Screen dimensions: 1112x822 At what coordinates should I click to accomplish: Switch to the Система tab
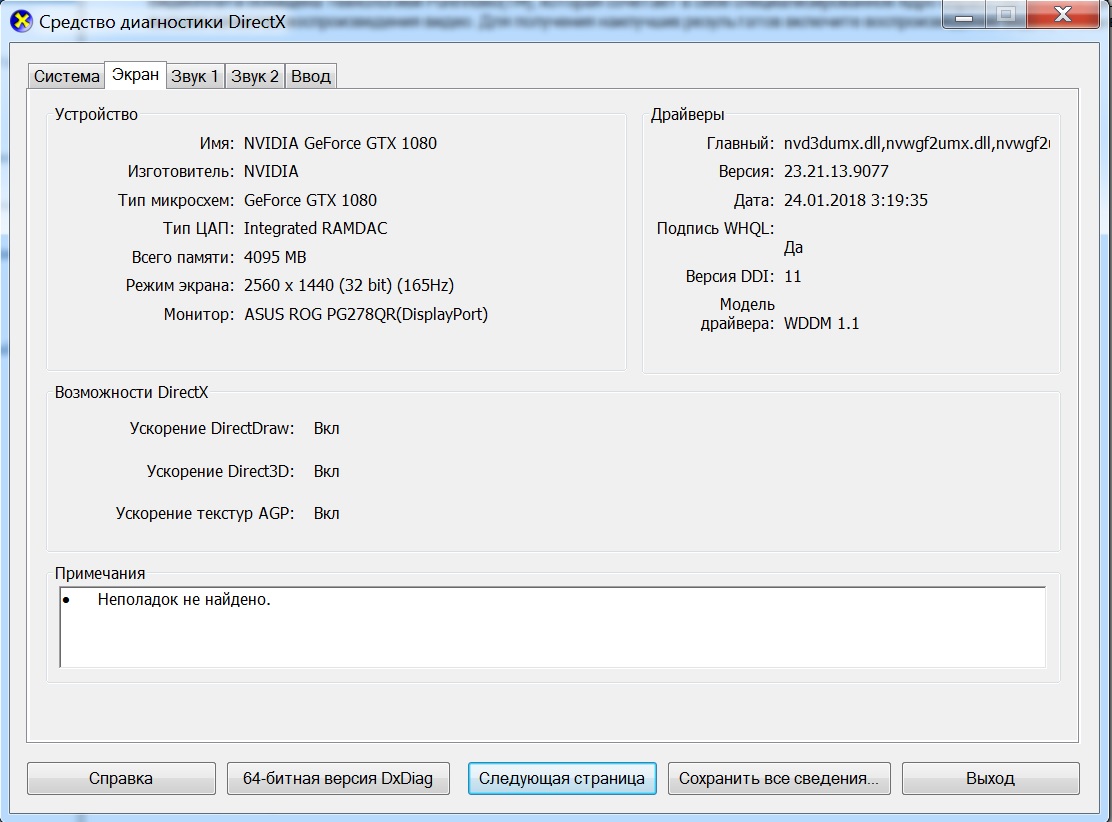pos(67,76)
